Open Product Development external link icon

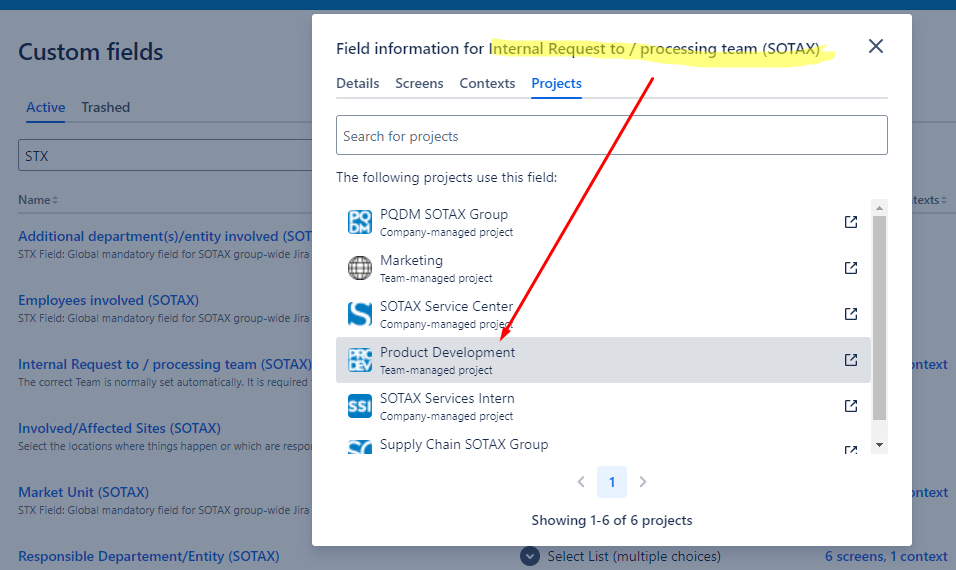851,360
